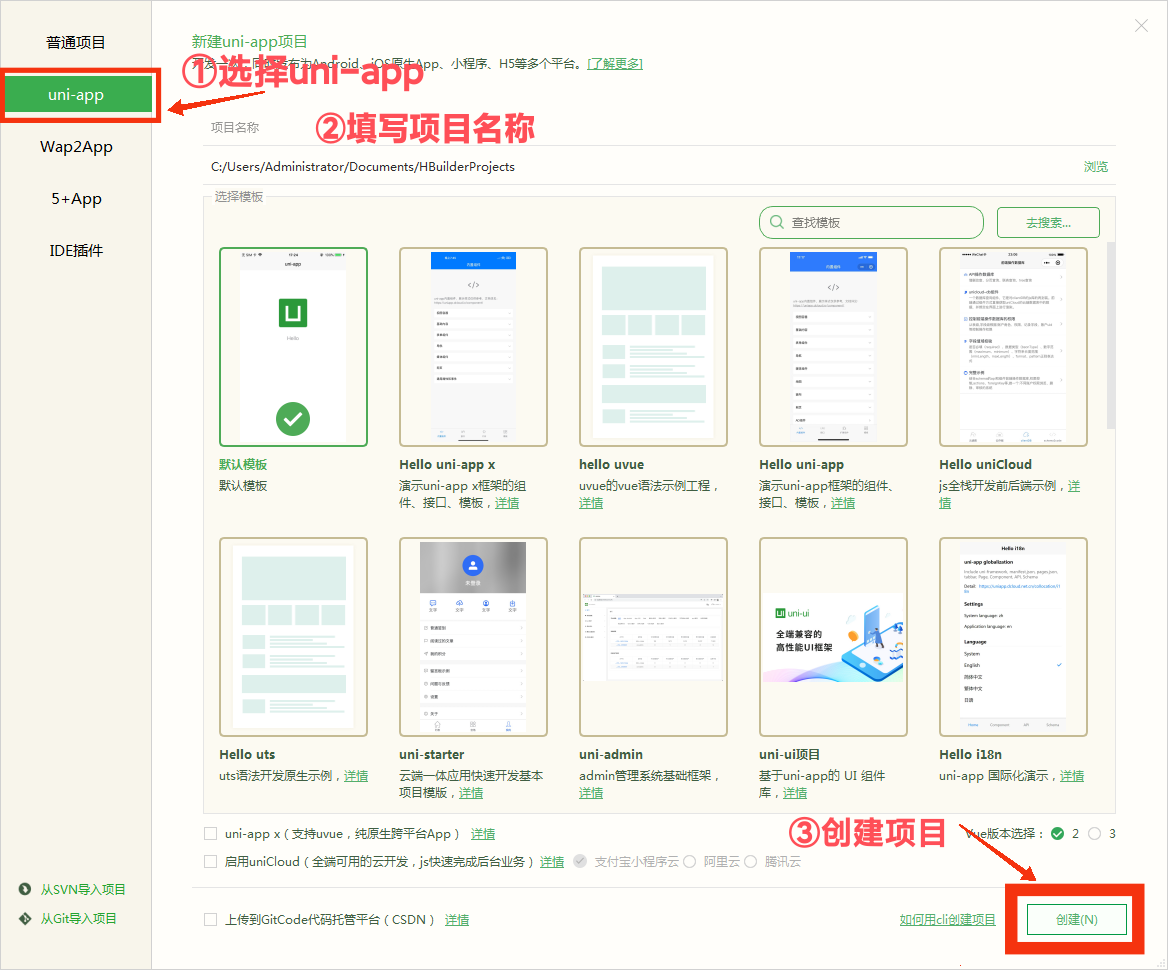The width and height of the screenshot is (1168, 970).
Task: Switch to the Wap2App project tab
Action: [76, 147]
